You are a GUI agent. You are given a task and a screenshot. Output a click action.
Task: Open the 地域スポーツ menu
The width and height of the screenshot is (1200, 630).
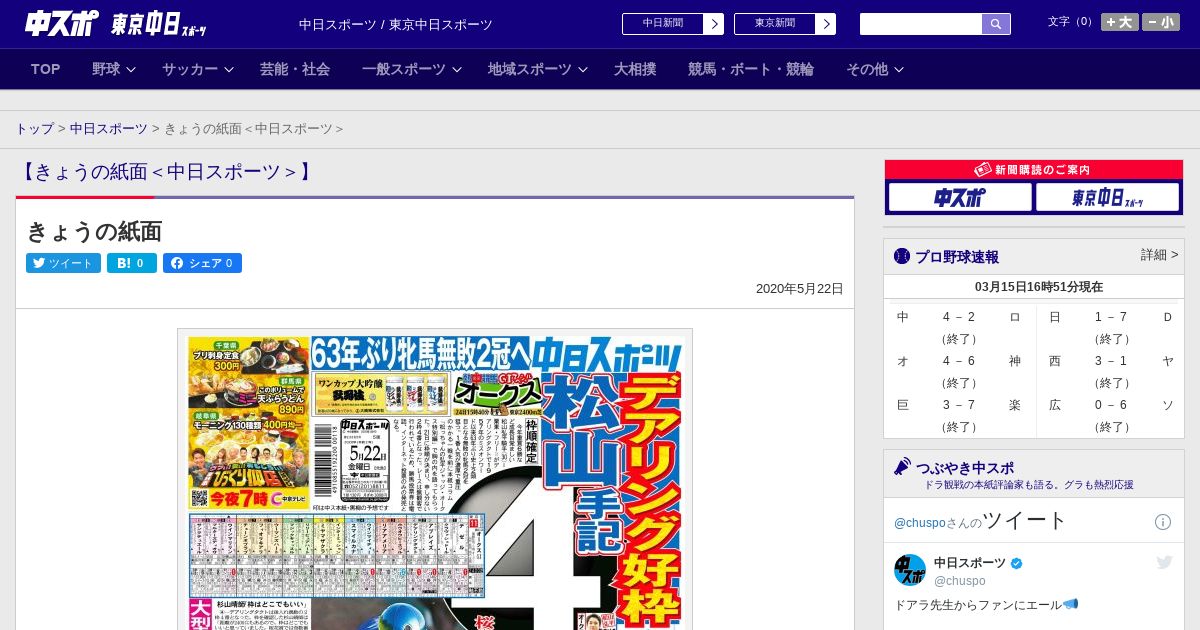(530, 69)
